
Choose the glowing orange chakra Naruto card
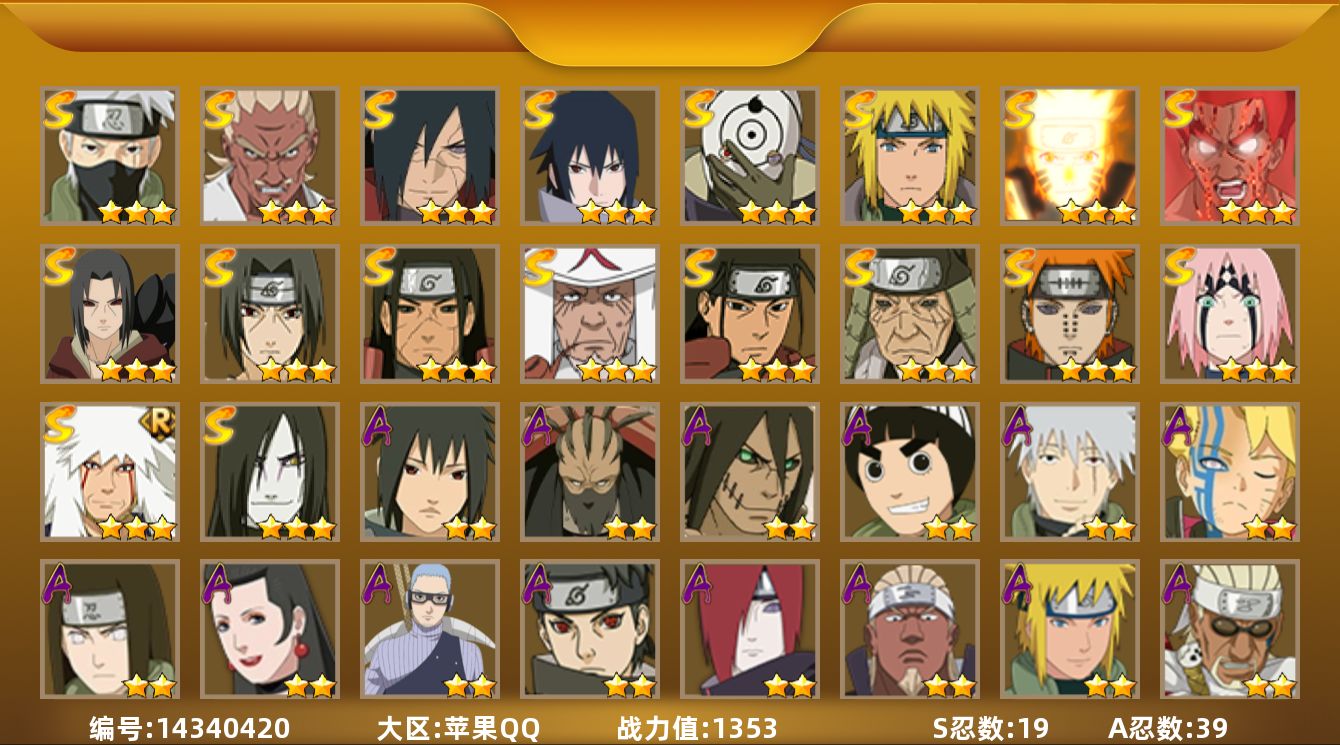click(1070, 156)
